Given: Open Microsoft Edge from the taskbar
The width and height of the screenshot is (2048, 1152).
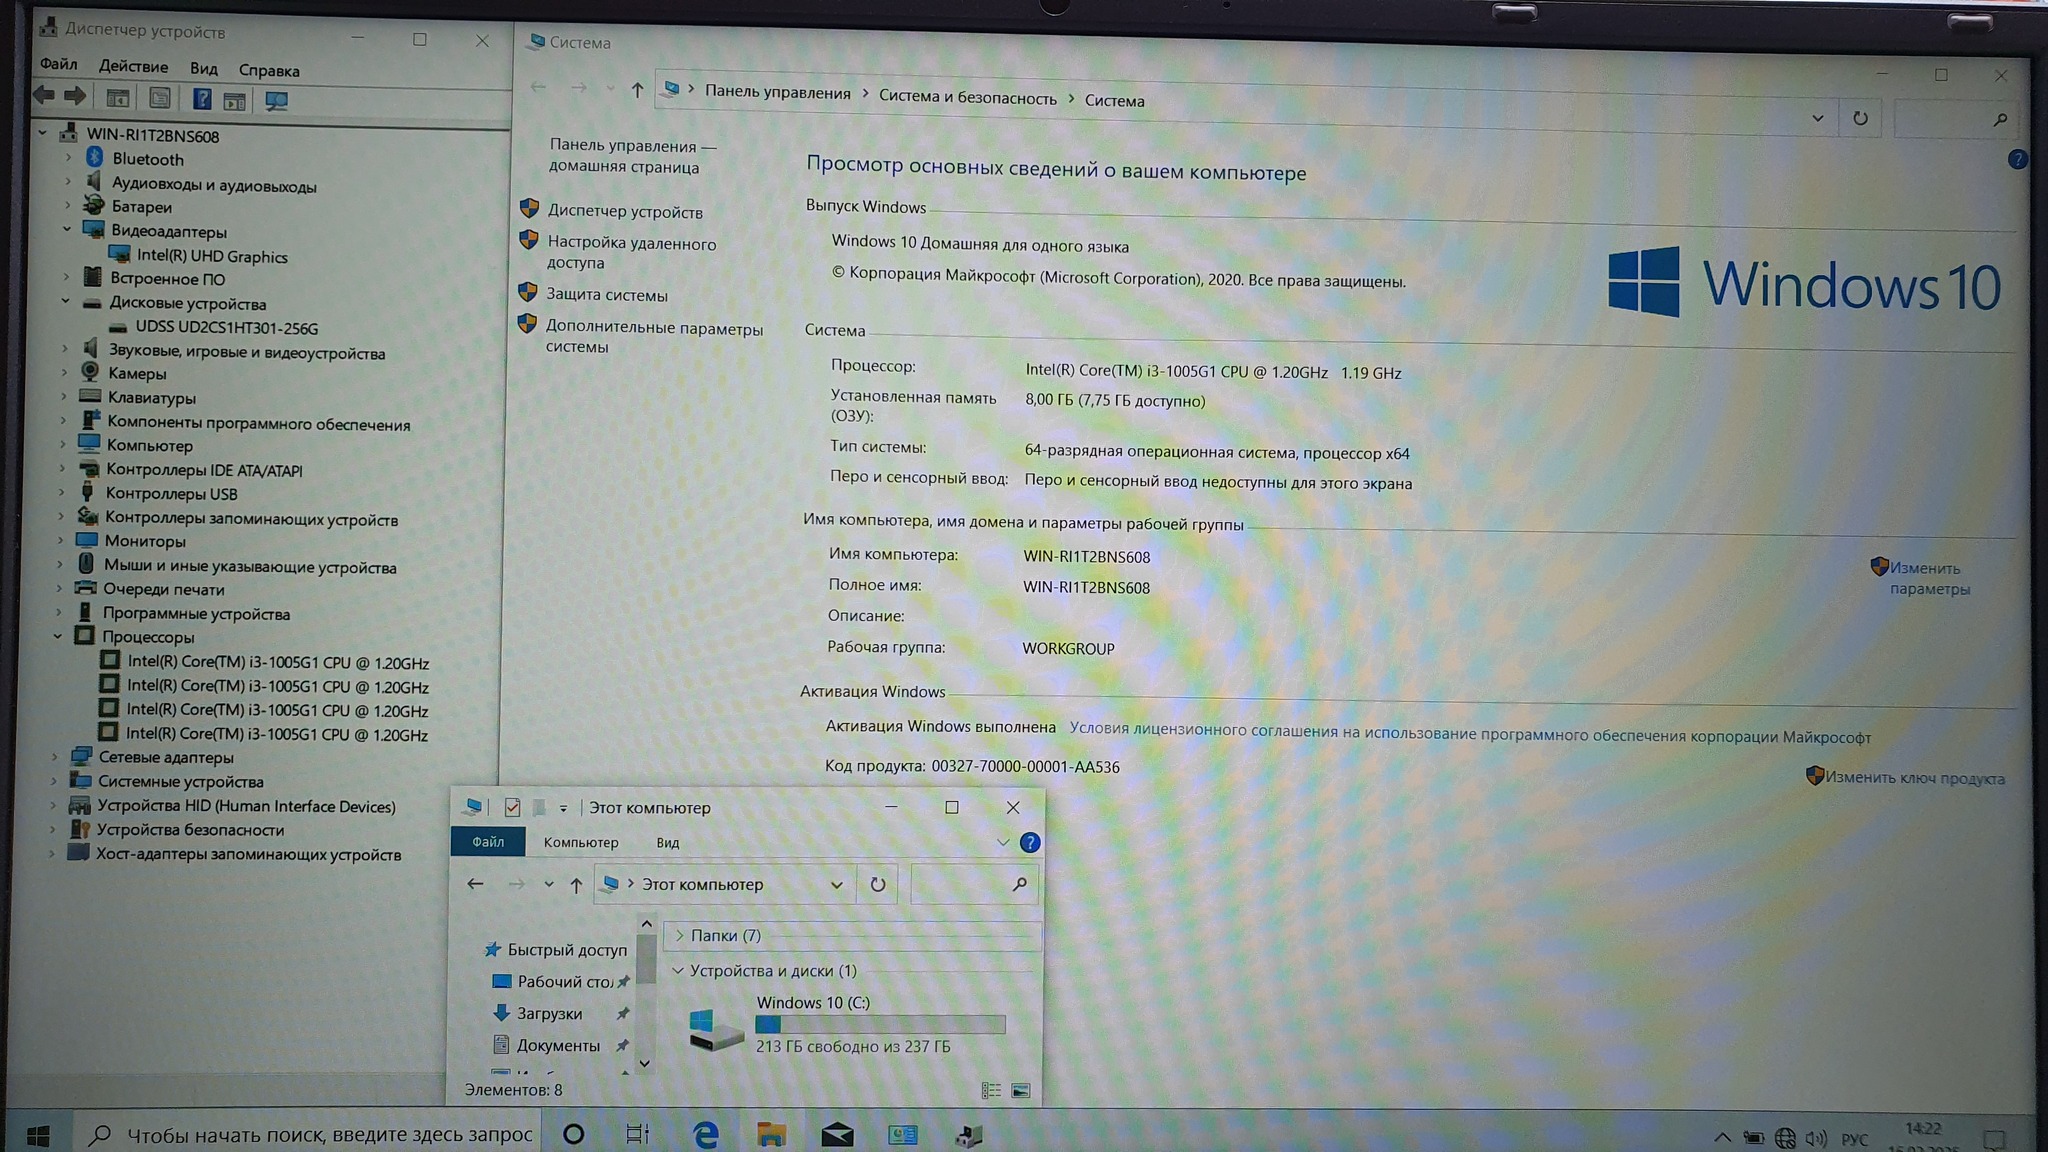Looking at the screenshot, I should coord(706,1134).
